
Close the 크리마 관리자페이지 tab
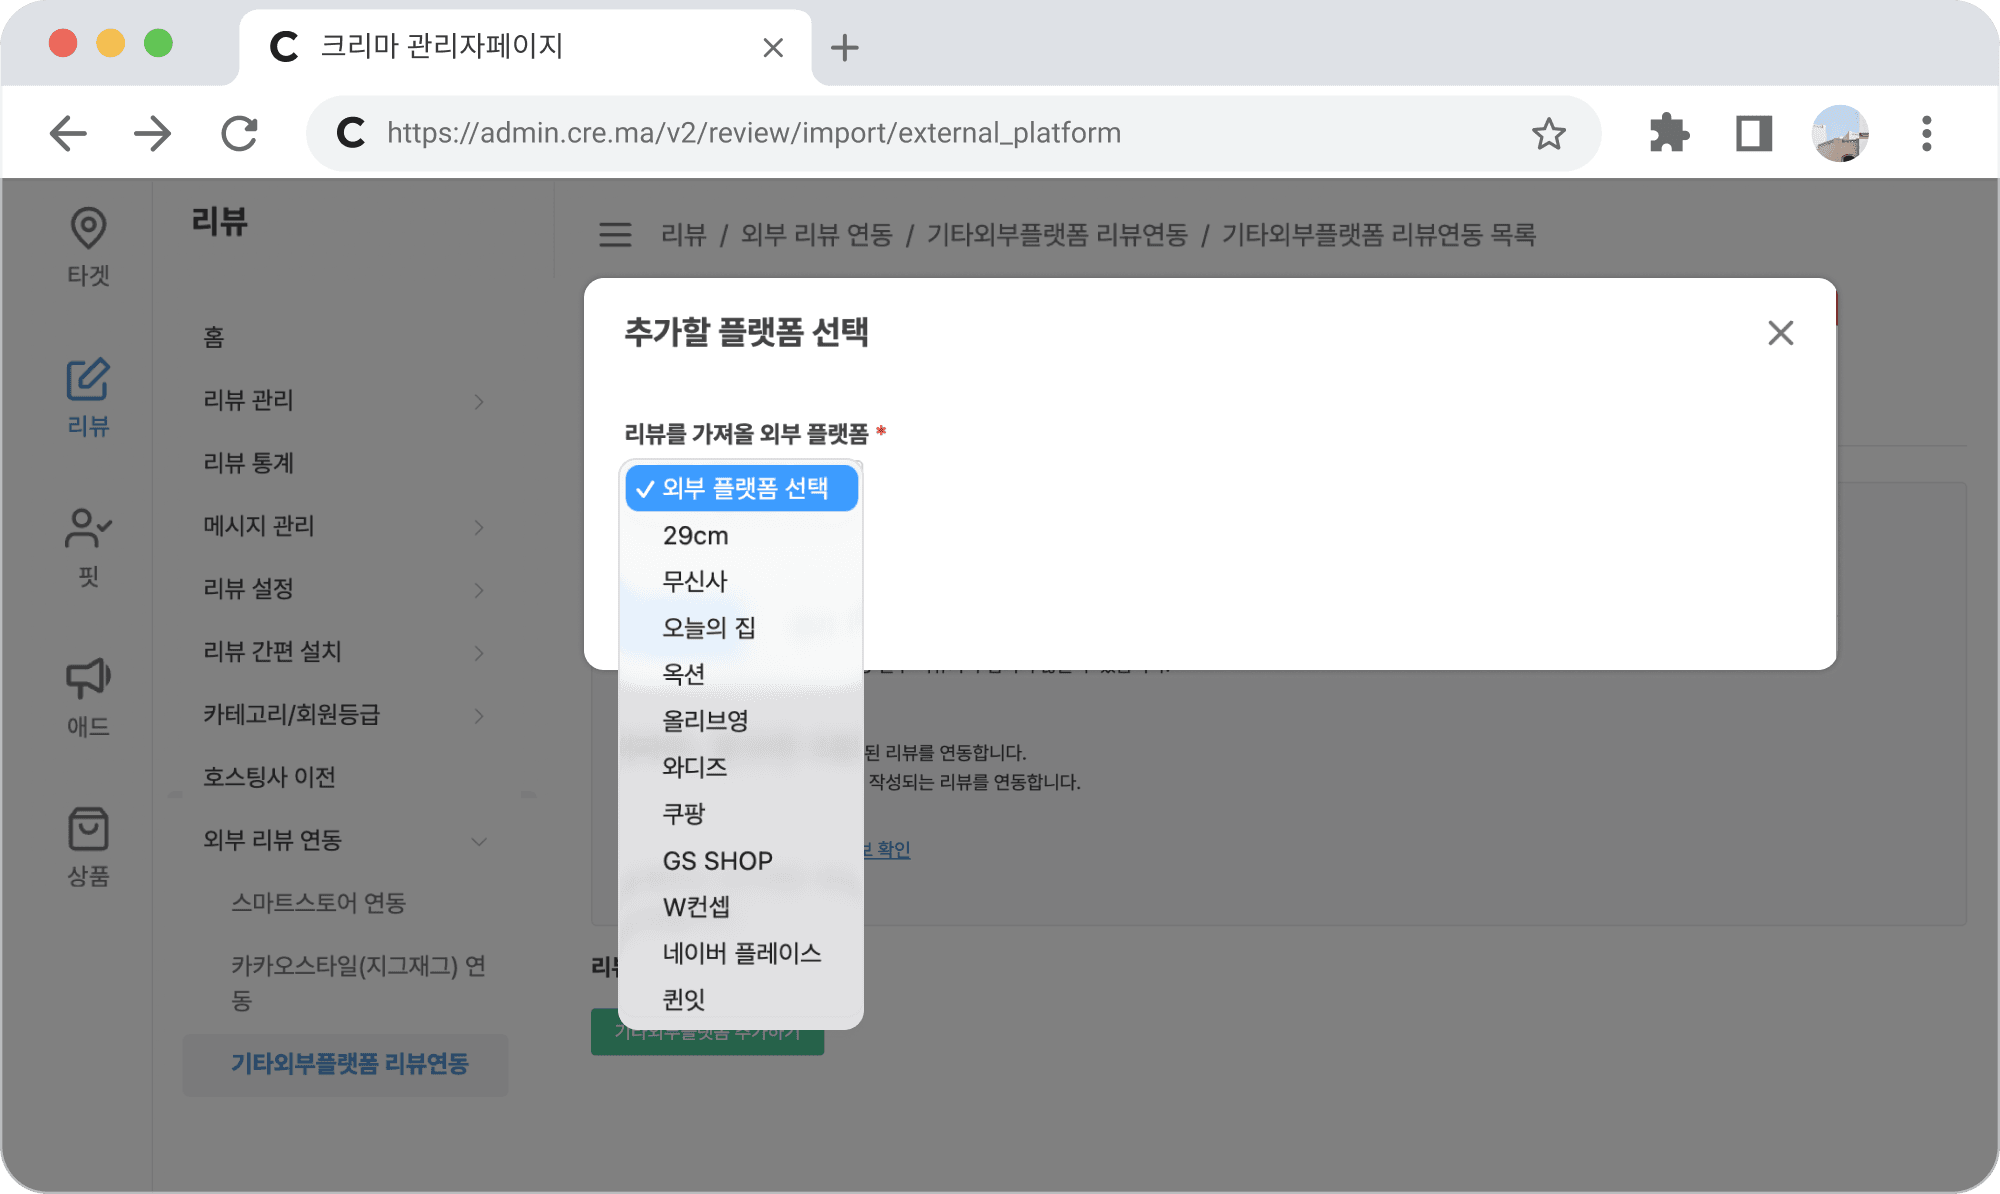(773, 47)
